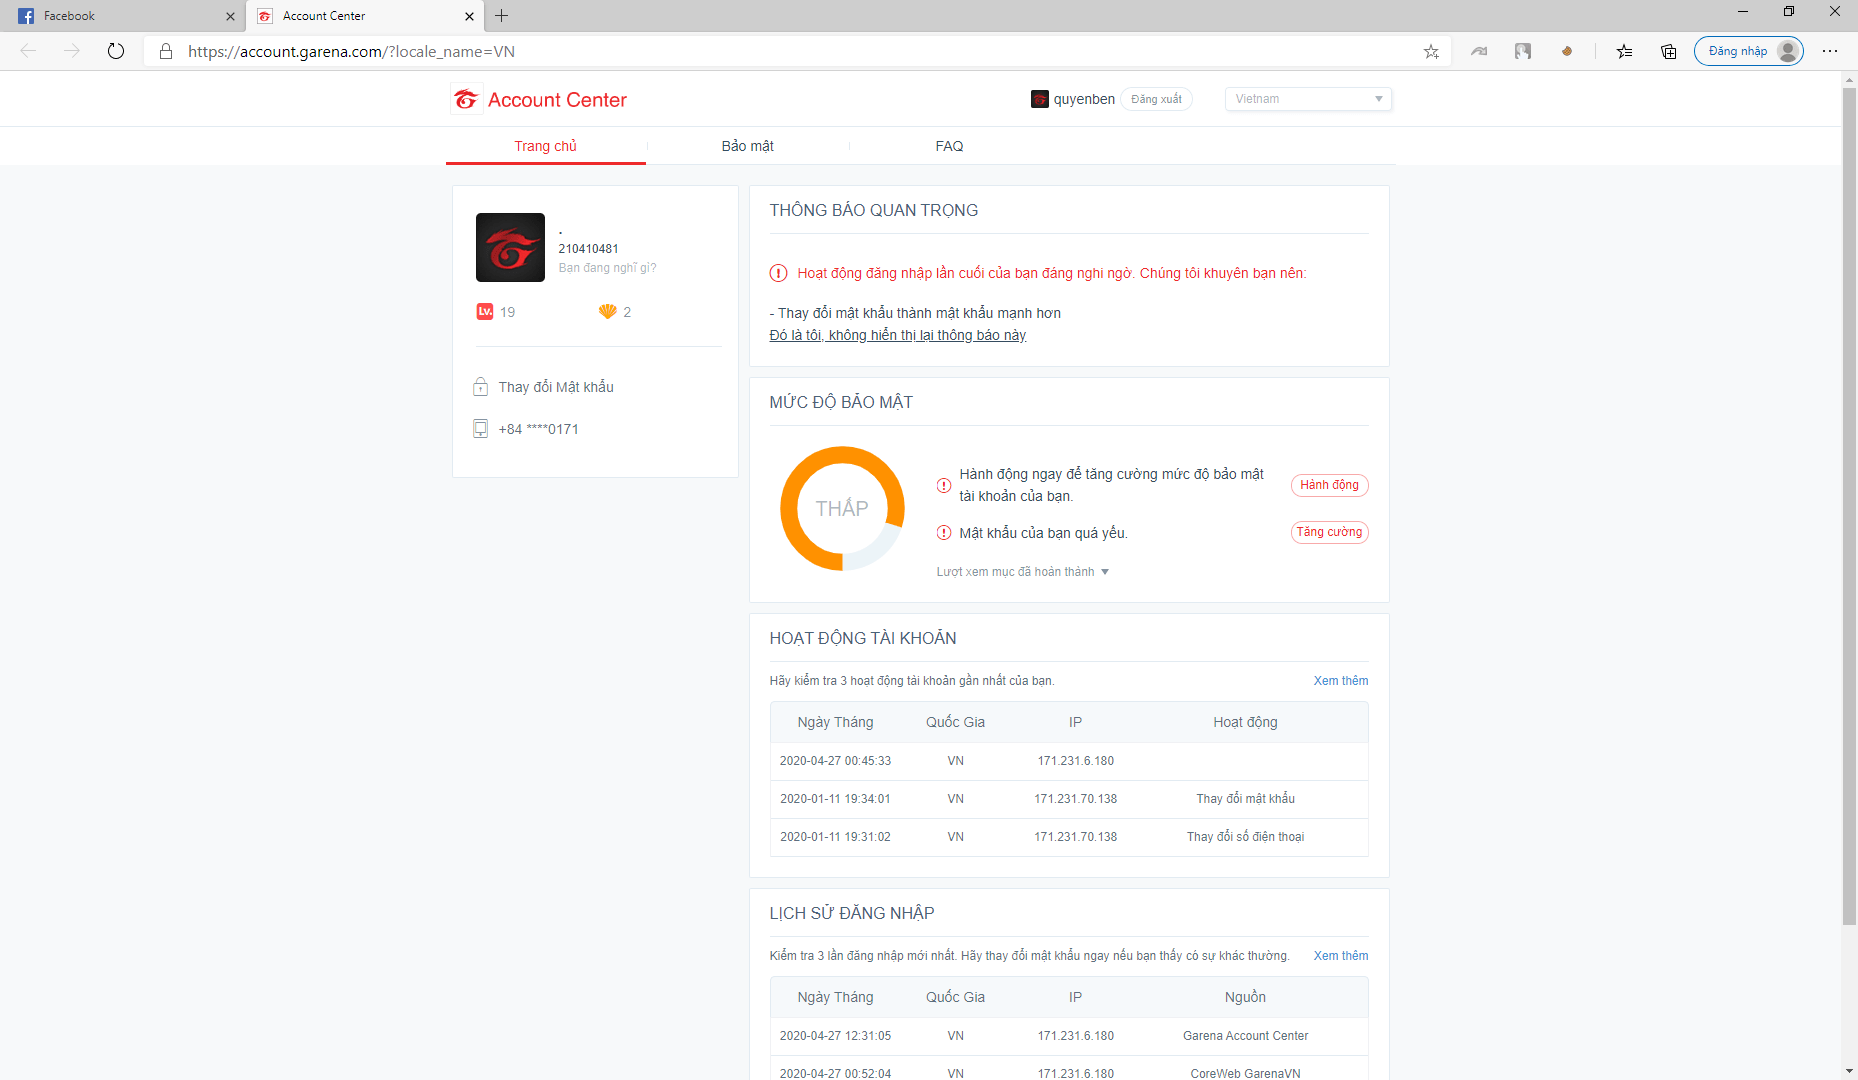Click the Account Center title text
Image resolution: width=1858 pixels, height=1080 pixels.
557,100
